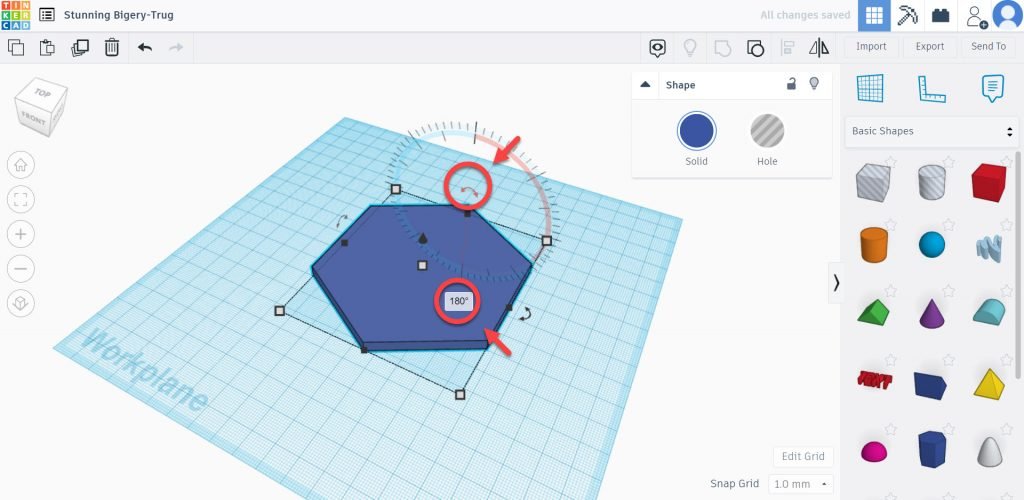Click the Duplicate and repeat icon

click(x=80, y=47)
